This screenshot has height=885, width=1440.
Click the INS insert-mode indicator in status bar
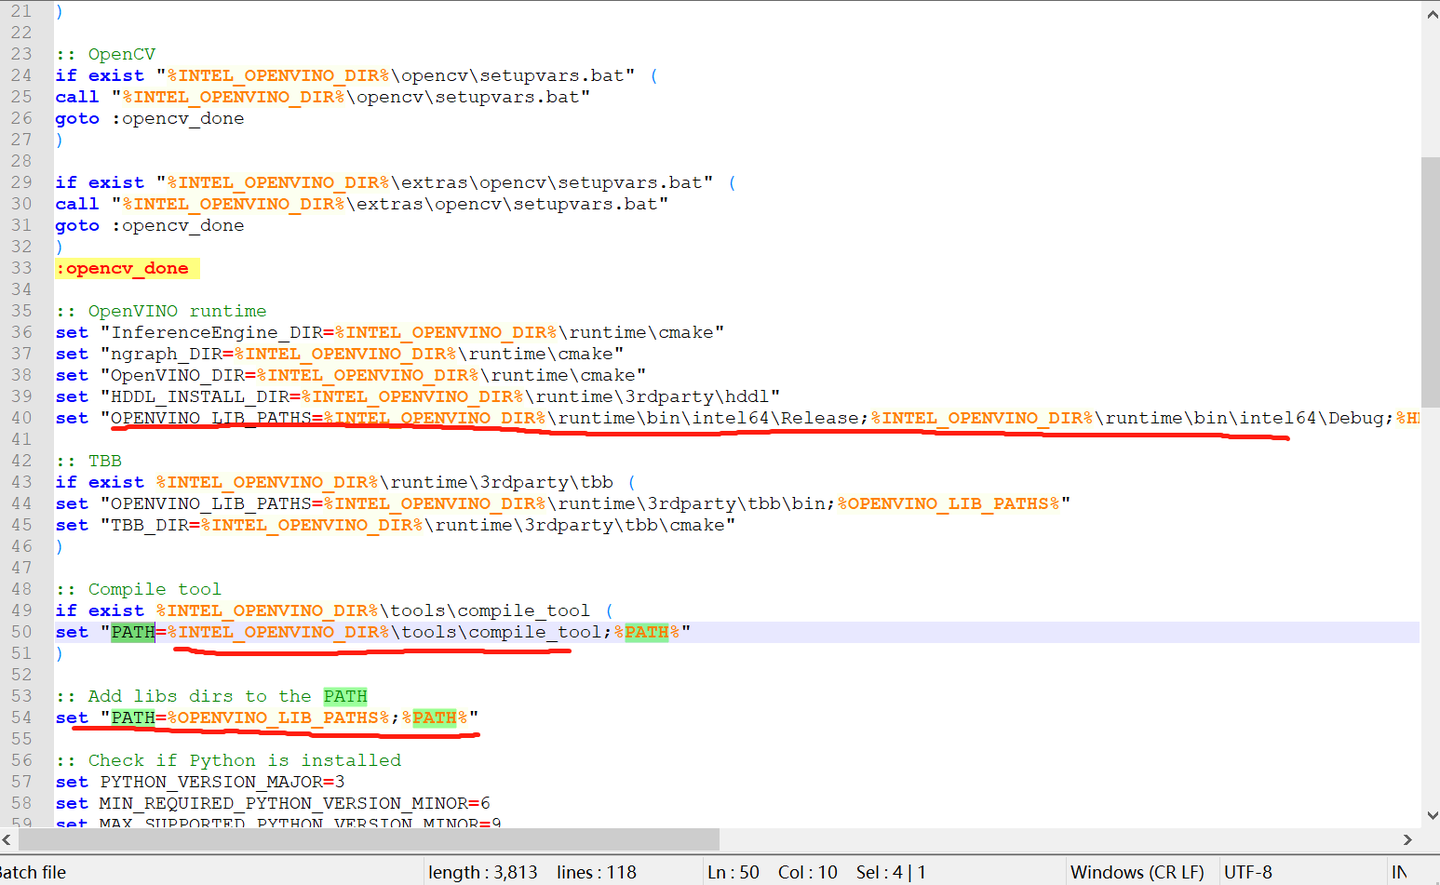pyautogui.click(x=1400, y=872)
